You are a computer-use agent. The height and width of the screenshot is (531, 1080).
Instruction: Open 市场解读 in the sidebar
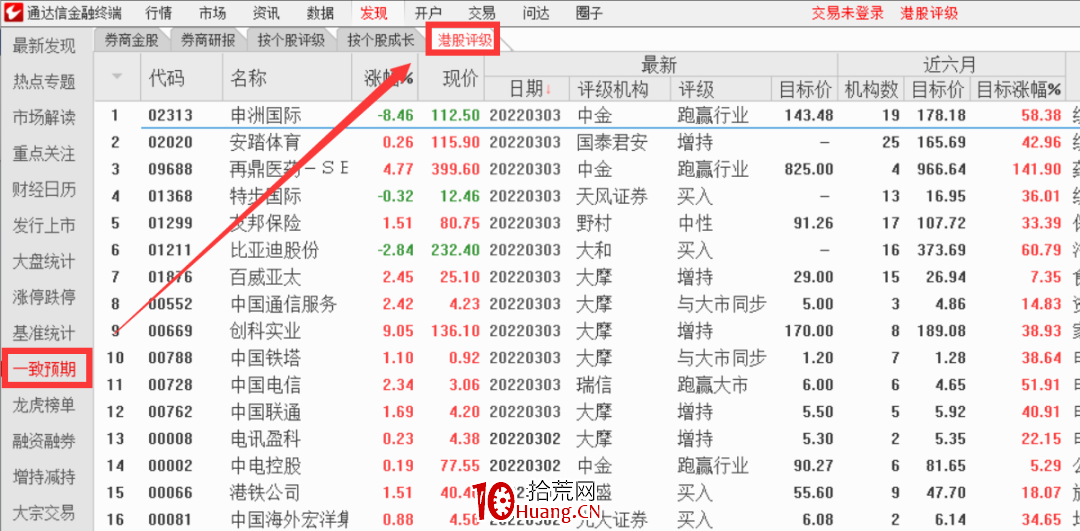(x=44, y=118)
